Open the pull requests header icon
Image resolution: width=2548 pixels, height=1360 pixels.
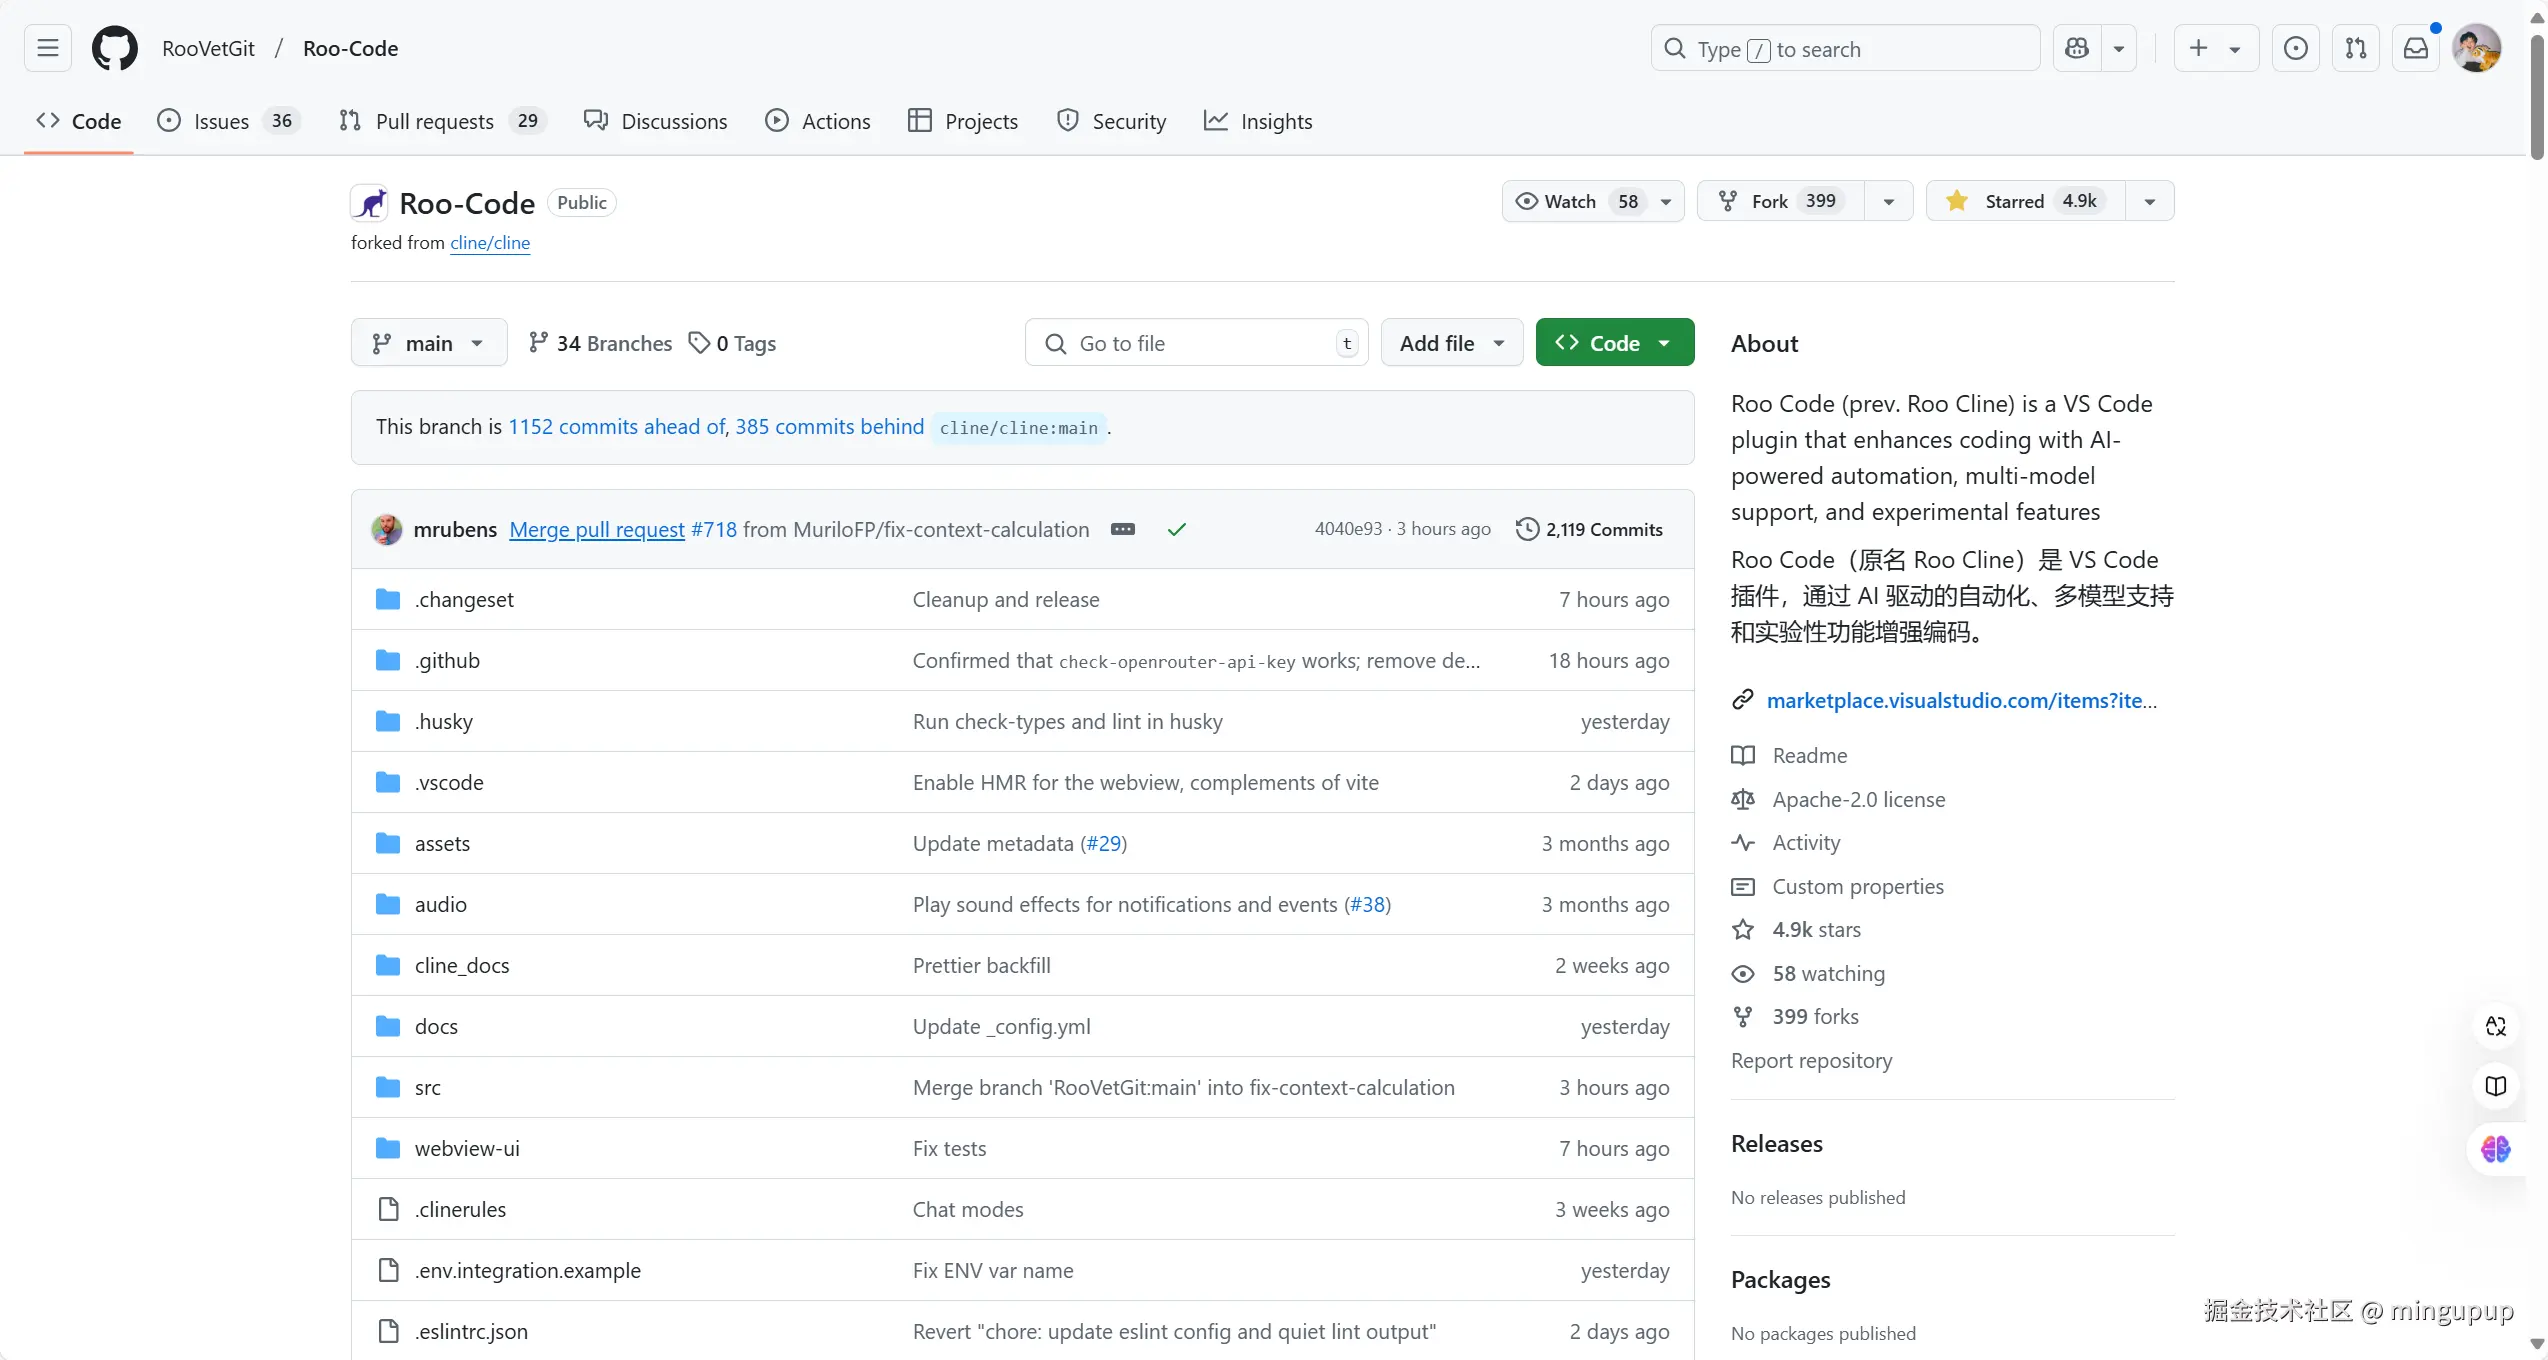2356,48
